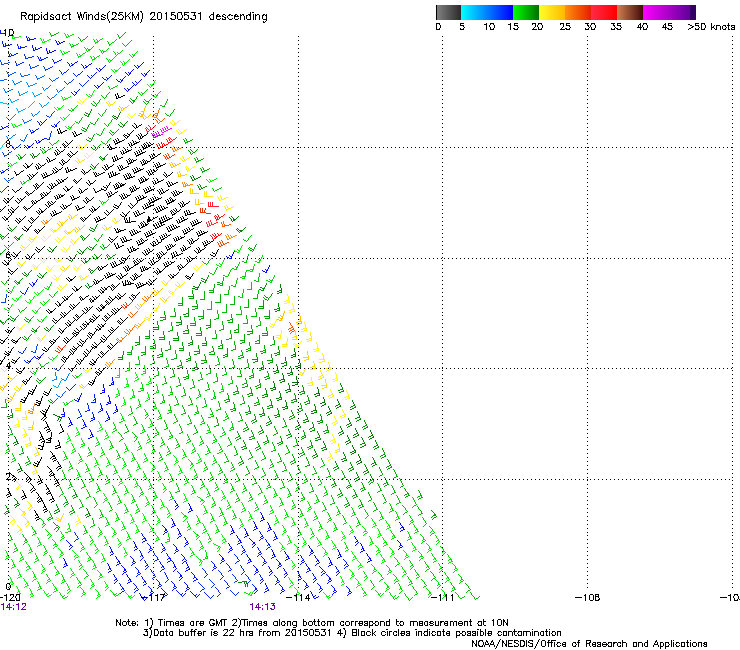Click the magenta wind barbs near 8N

pyautogui.click(x=161, y=132)
